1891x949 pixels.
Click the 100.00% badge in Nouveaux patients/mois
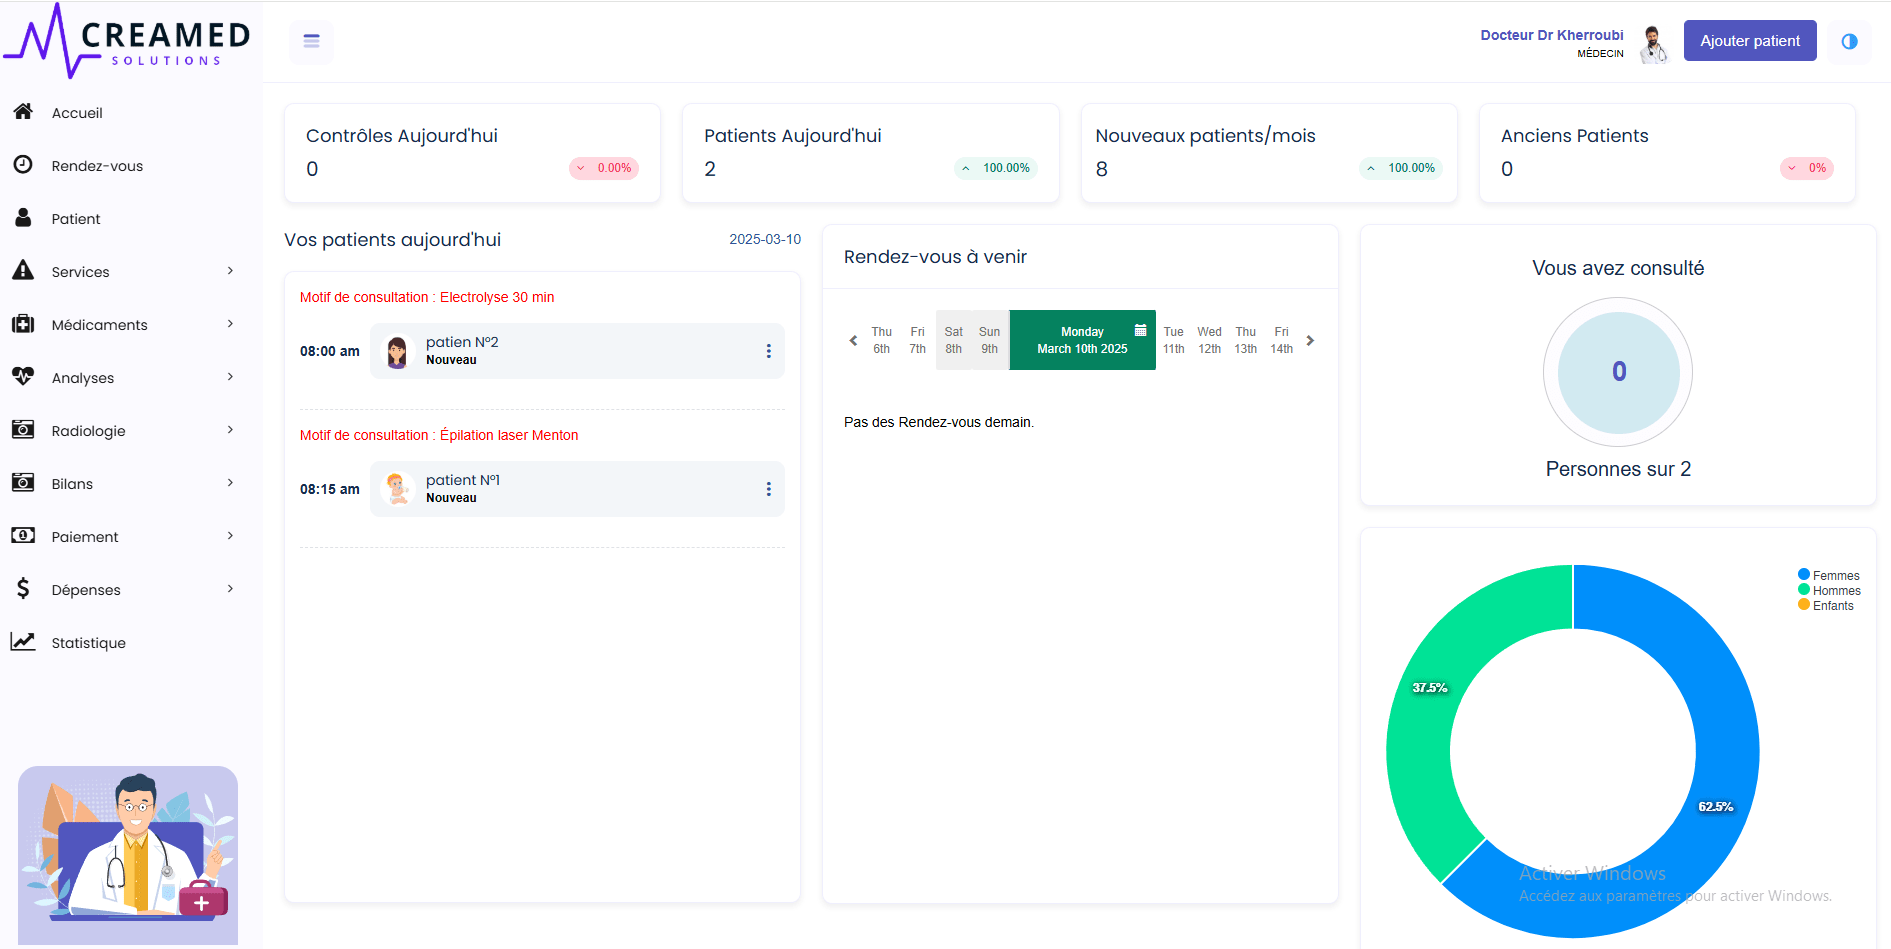(x=1401, y=168)
